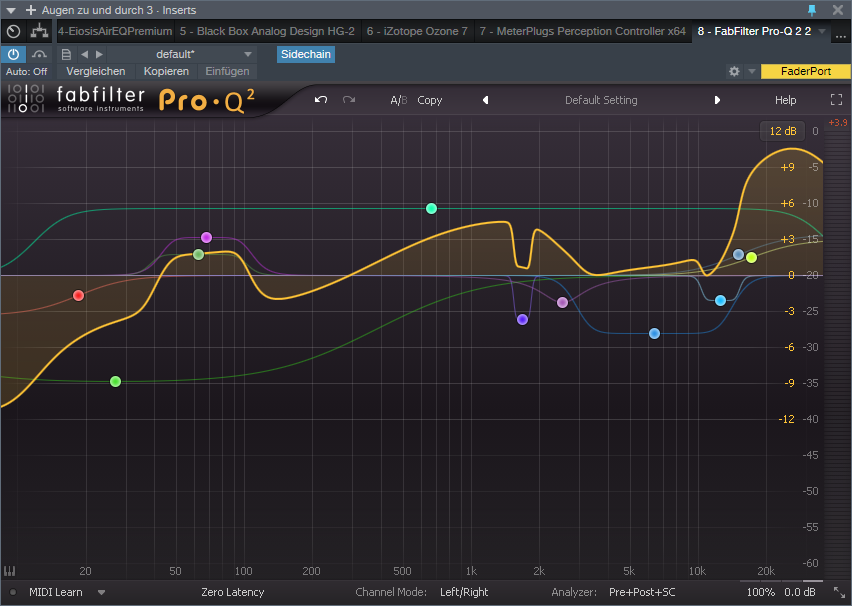Switch to 4-EiosisAirEQPremium tab

click(115, 32)
